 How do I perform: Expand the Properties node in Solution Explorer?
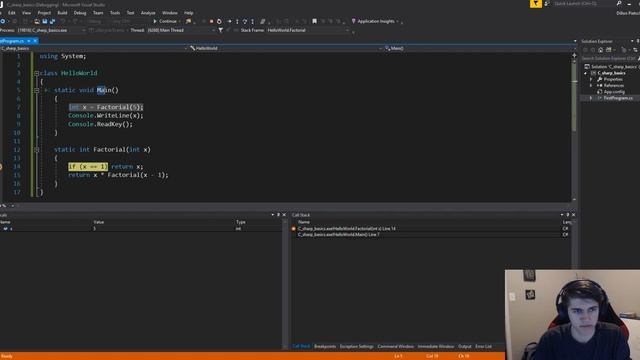pyautogui.click(x=591, y=79)
